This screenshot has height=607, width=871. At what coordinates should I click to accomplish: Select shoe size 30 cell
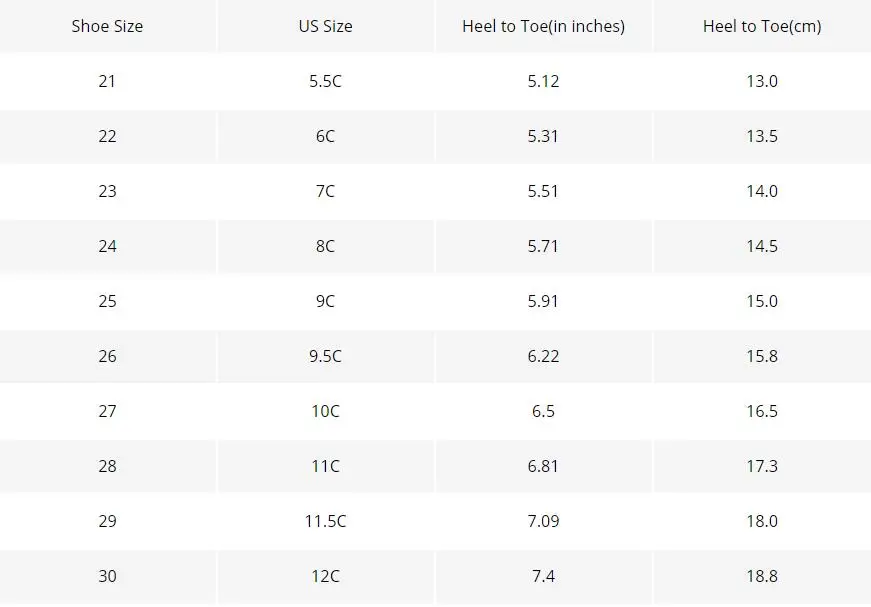tap(107, 576)
